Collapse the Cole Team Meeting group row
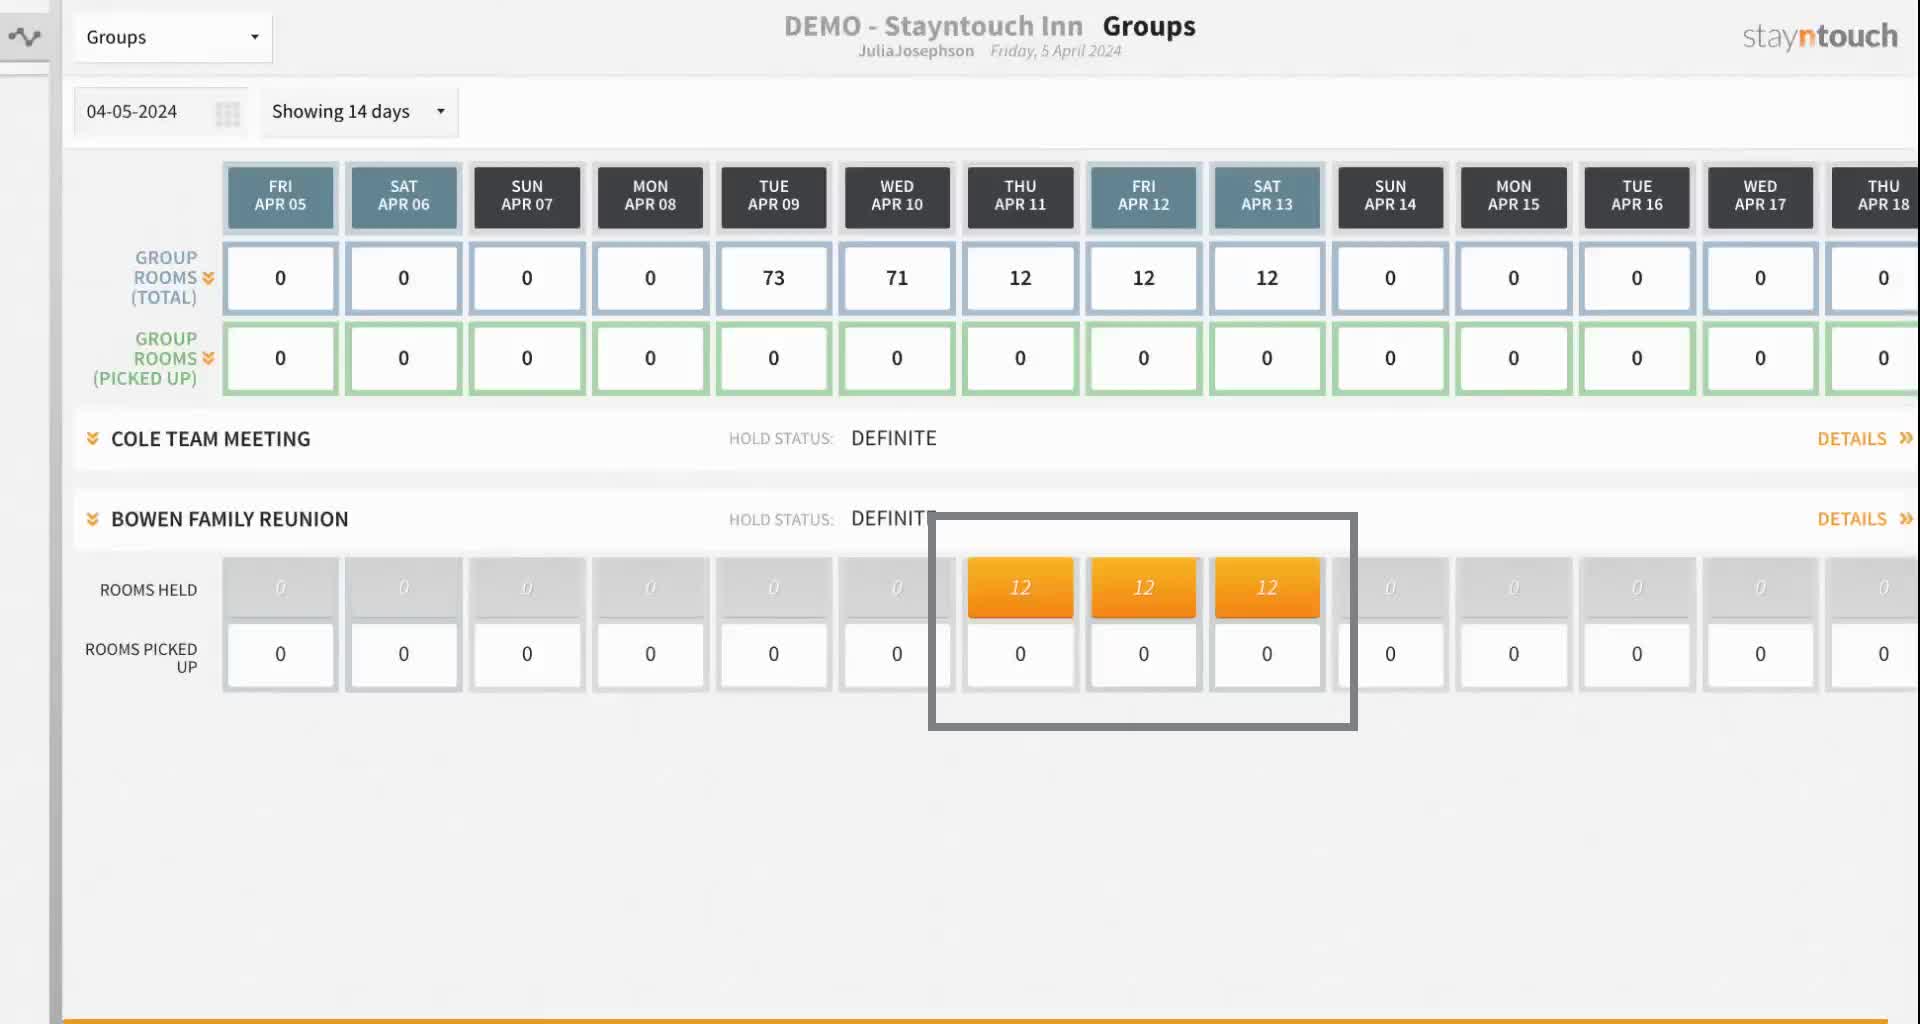Screen dimensions: 1920x1024 [92, 439]
